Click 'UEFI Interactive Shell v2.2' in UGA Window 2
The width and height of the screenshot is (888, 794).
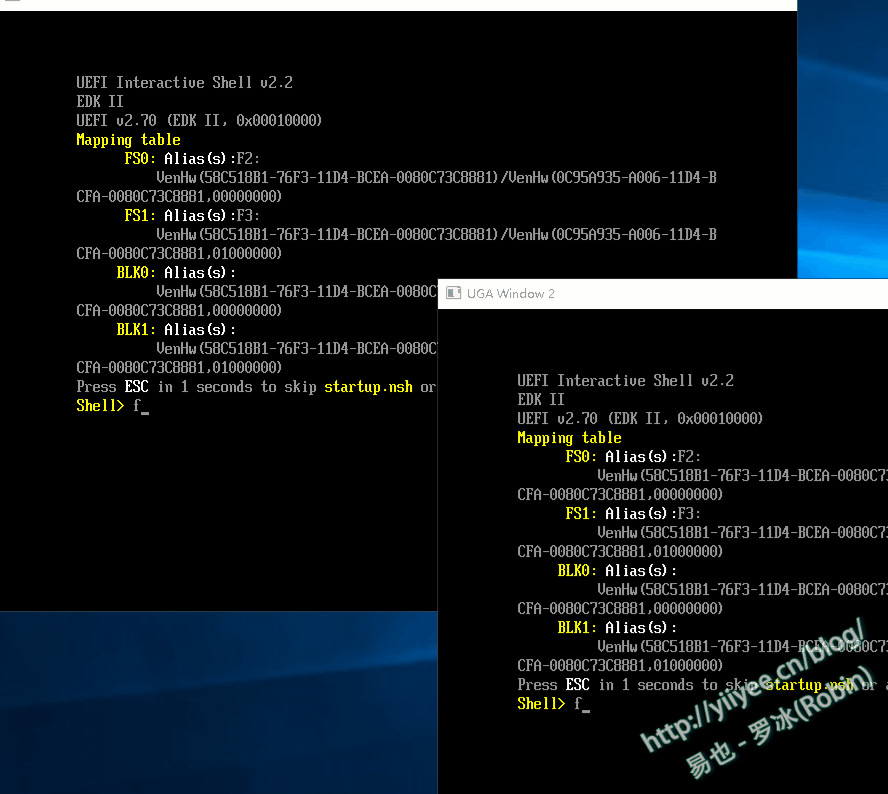click(x=625, y=381)
